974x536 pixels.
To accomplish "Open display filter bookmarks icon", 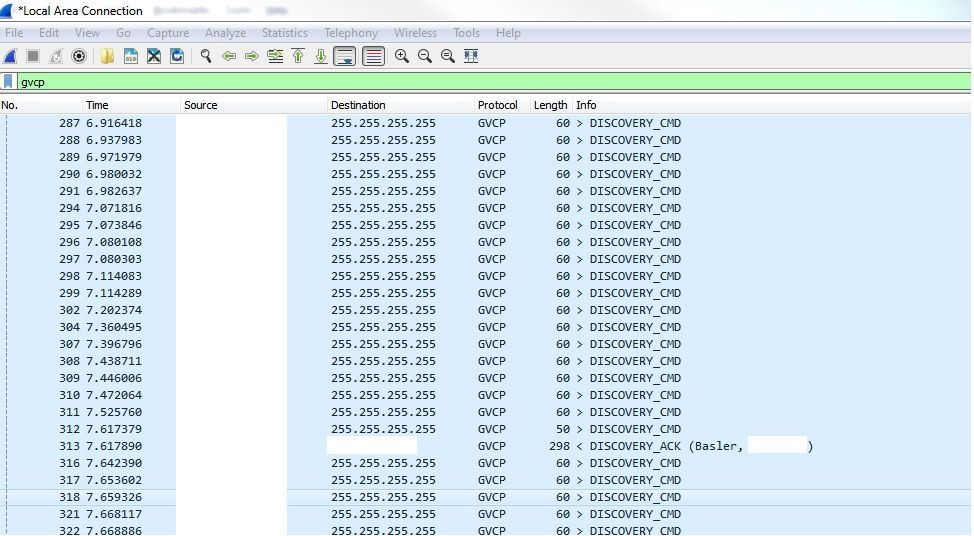I will 8,81.
